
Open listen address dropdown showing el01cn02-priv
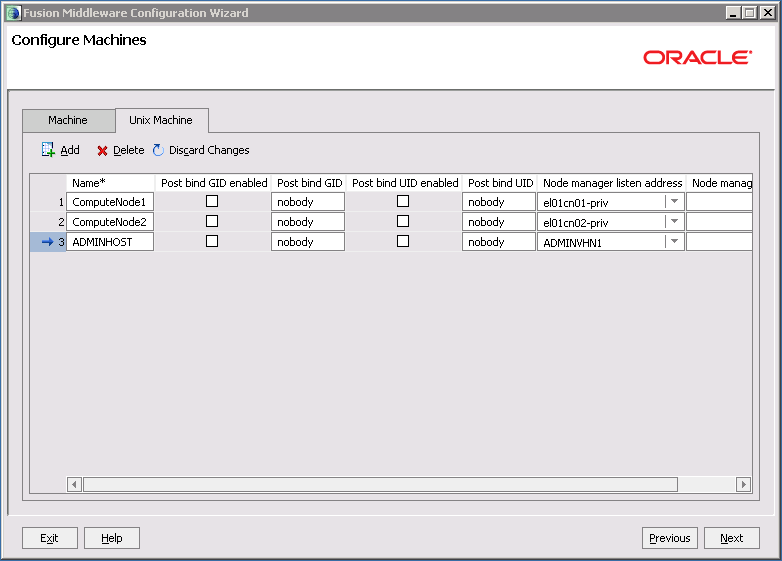coord(674,221)
